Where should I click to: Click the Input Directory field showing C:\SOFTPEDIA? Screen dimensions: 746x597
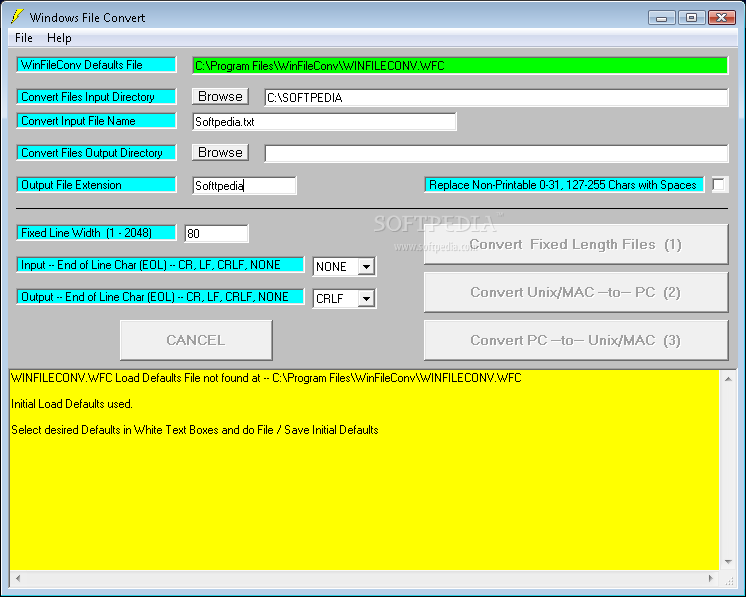click(496, 98)
